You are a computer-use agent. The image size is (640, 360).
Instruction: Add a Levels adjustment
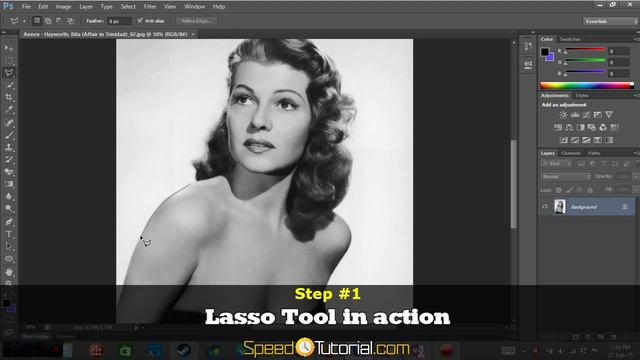(x=575, y=115)
